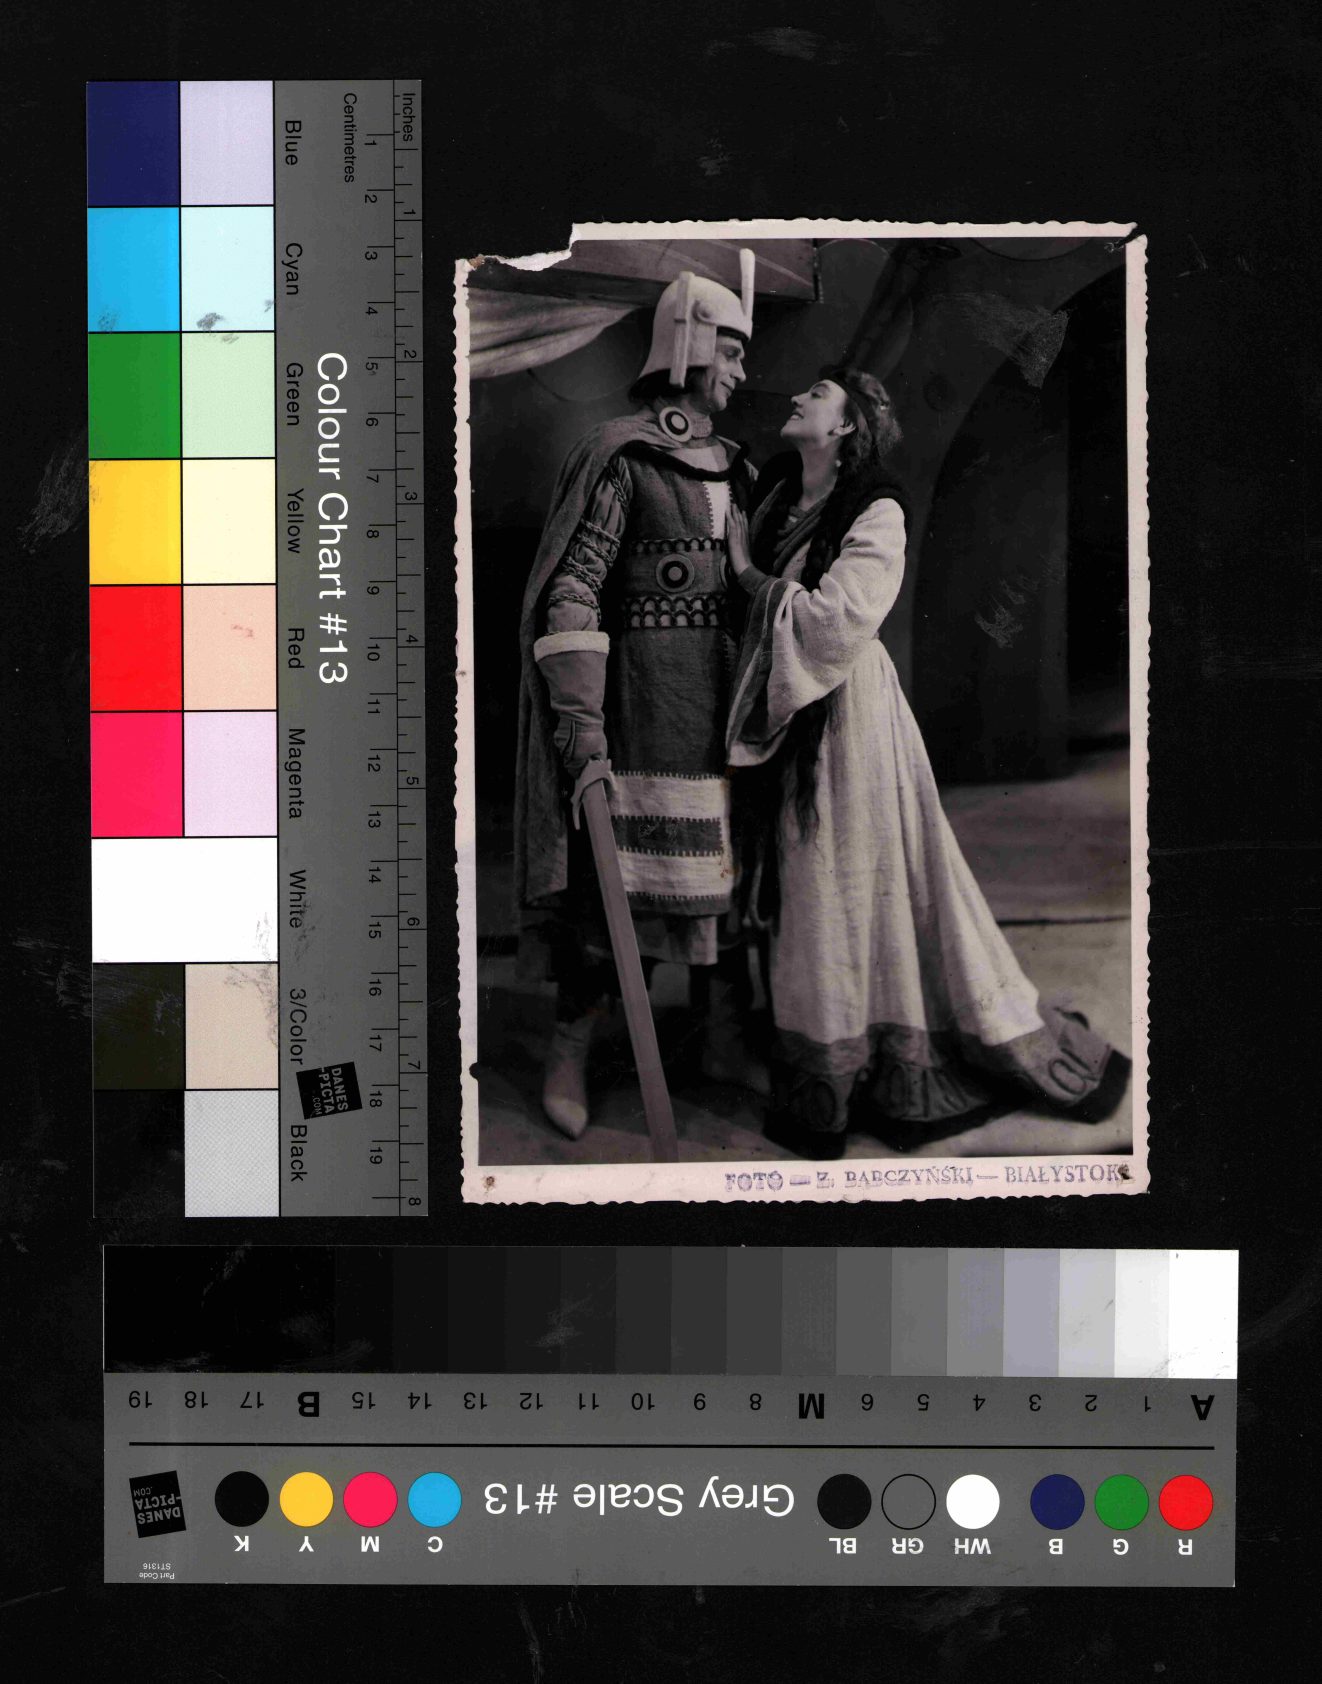Pick the cyan circle labeled C
1322x1684 pixels.
tap(434, 1499)
